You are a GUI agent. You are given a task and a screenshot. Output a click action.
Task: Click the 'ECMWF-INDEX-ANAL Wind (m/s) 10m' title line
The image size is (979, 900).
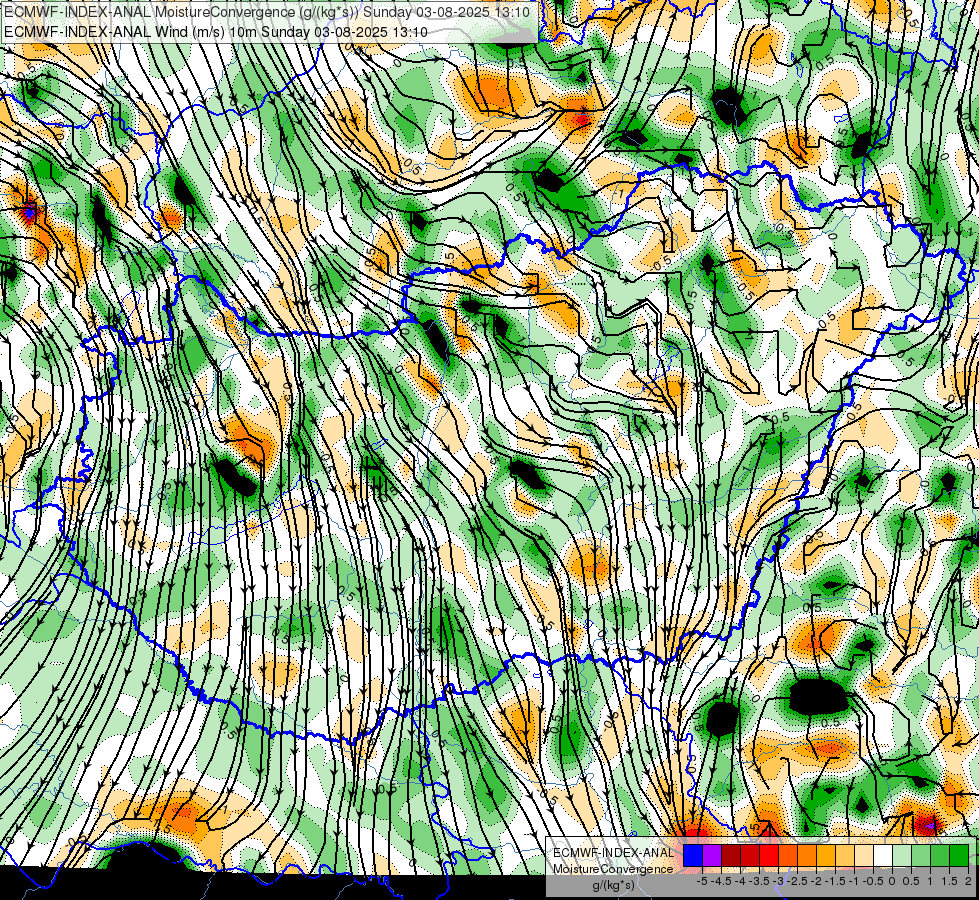click(x=216, y=32)
